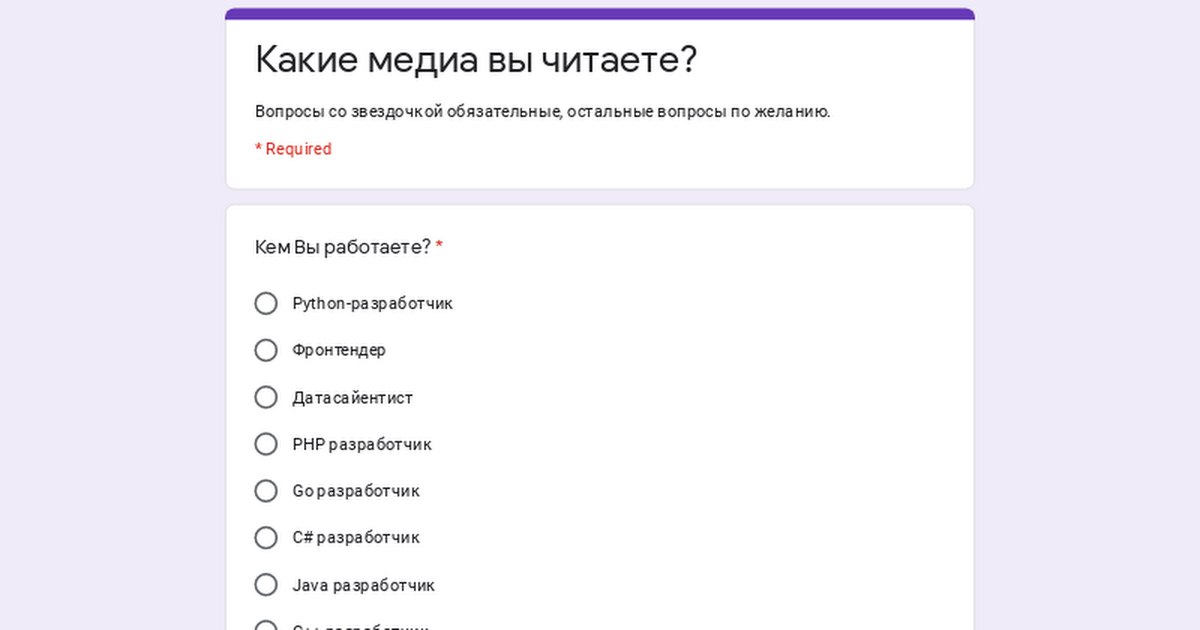Choose the Фронтендер radio circle
Image resolution: width=1200 pixels, height=630 pixels.
[x=266, y=350]
